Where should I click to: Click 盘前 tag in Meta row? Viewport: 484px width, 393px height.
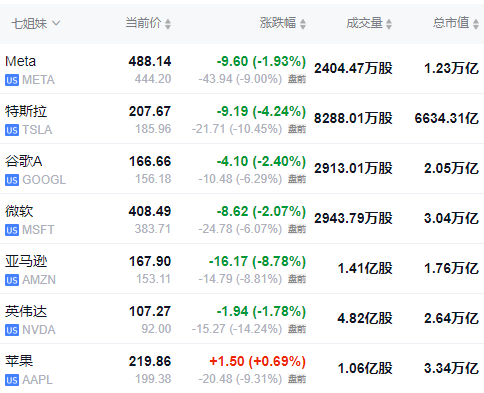click(297, 79)
